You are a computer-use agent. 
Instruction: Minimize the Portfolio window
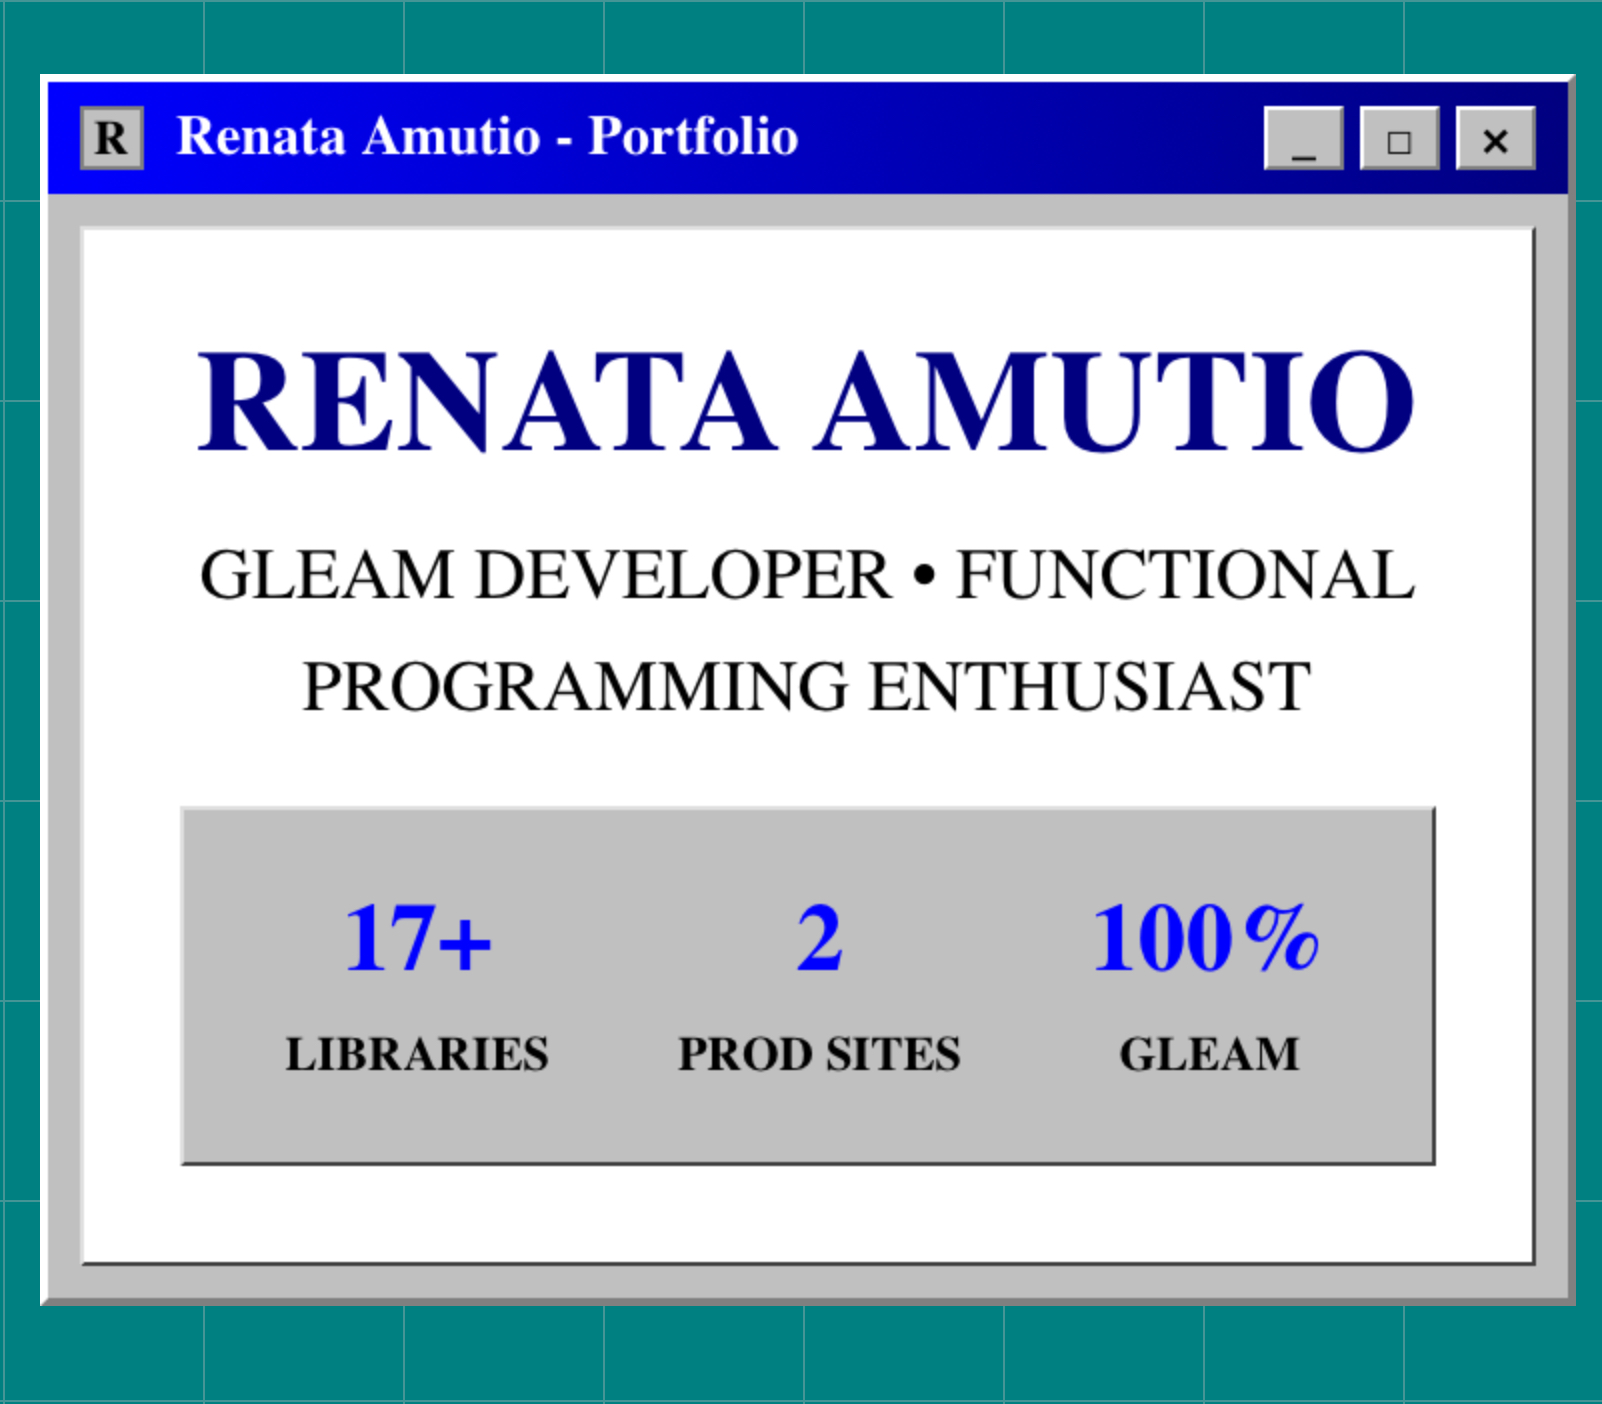tap(1303, 138)
